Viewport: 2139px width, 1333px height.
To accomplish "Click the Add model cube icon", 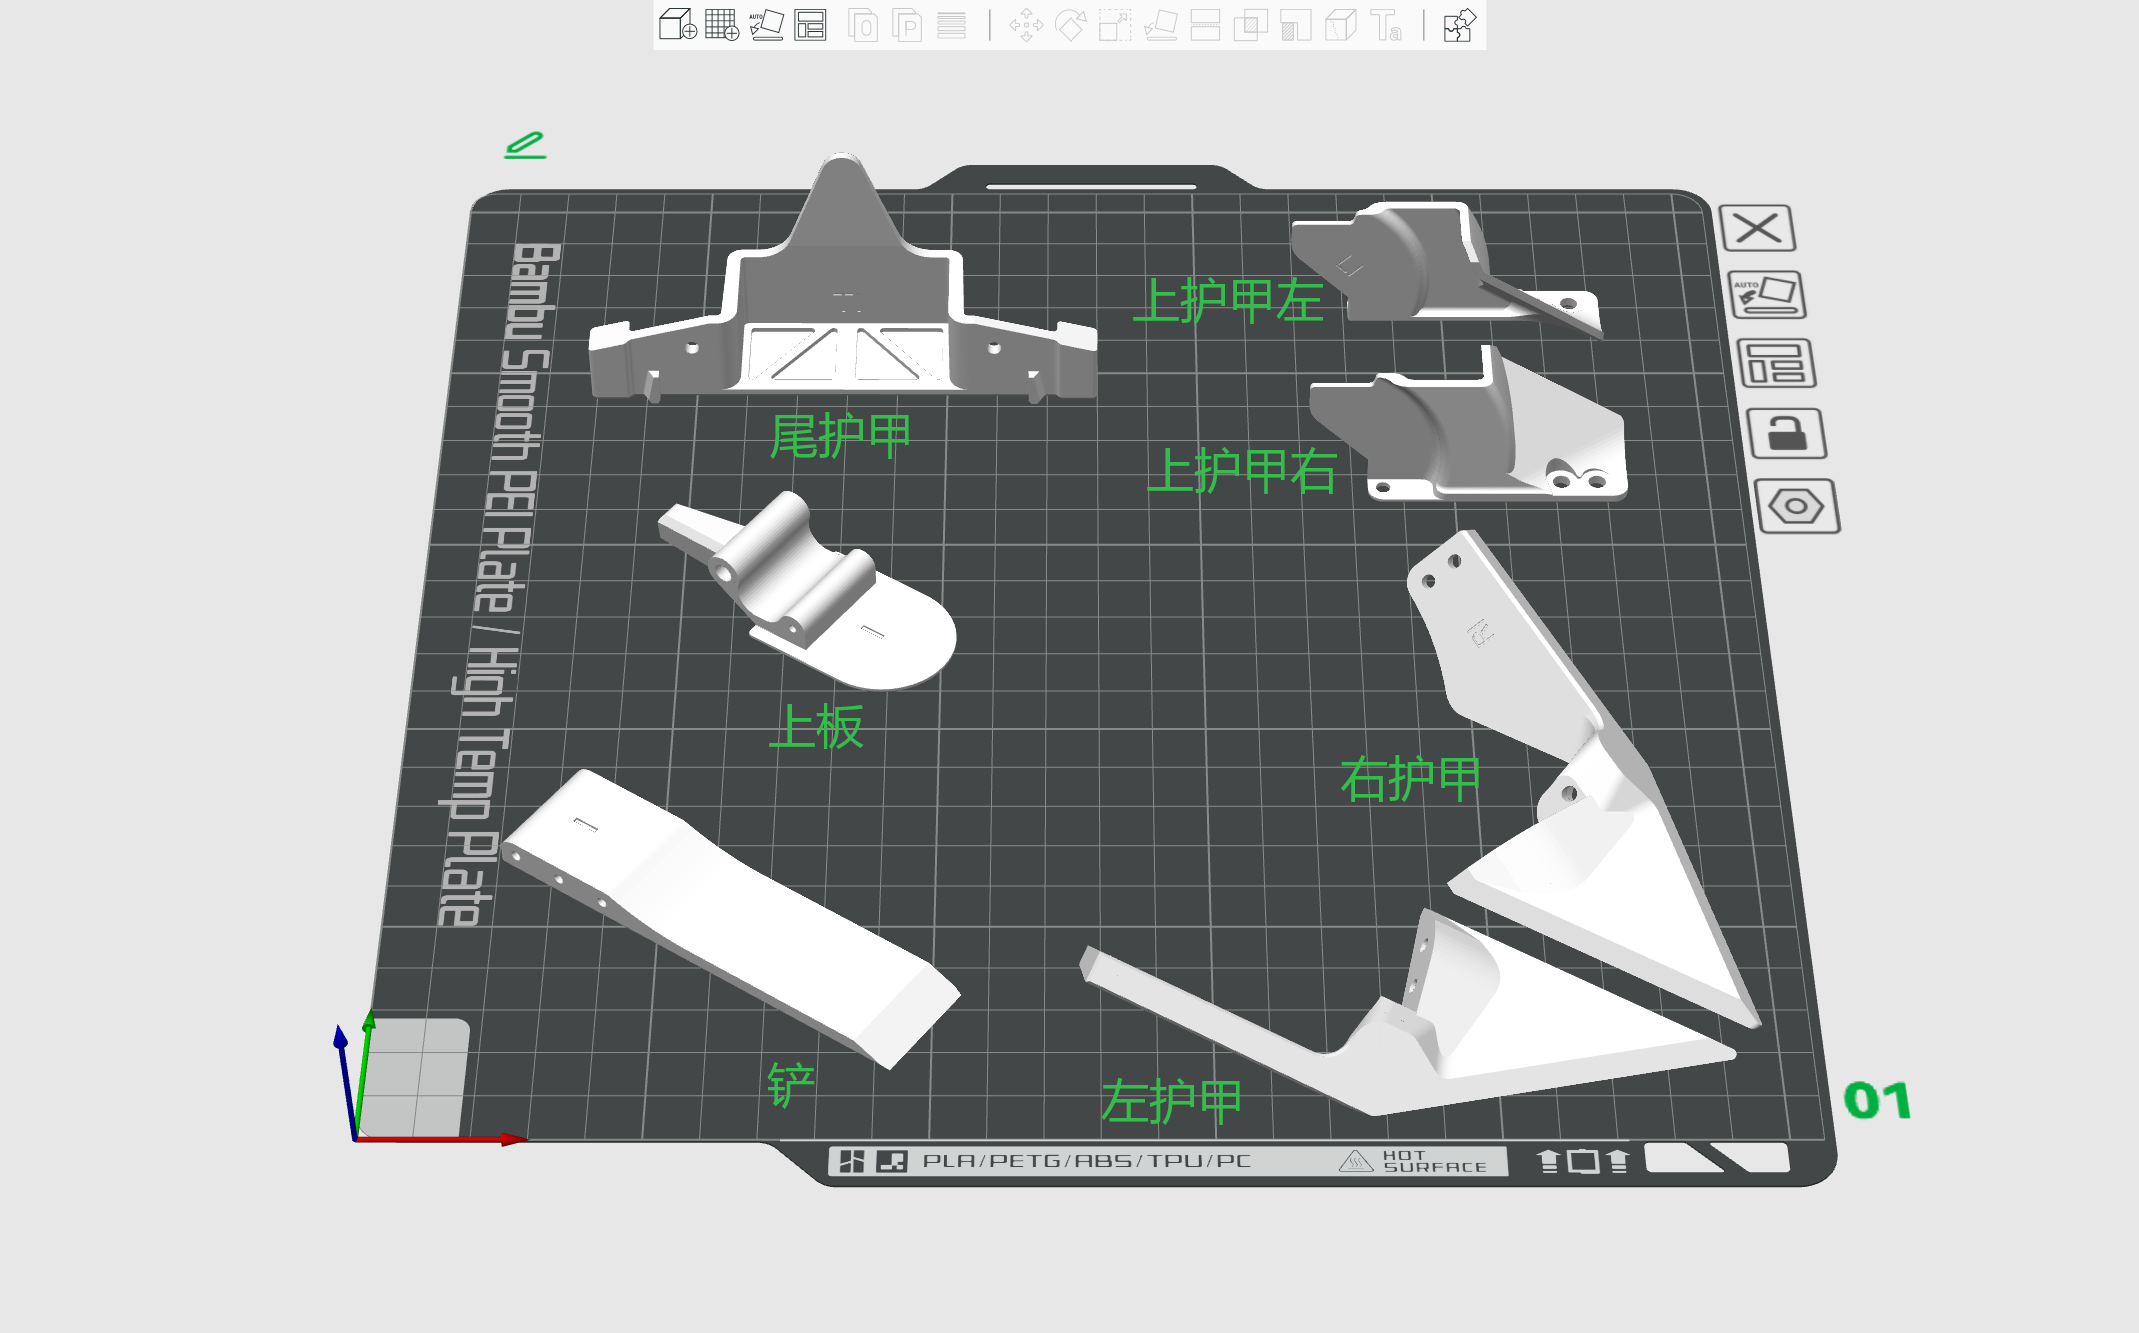I will click(677, 25).
